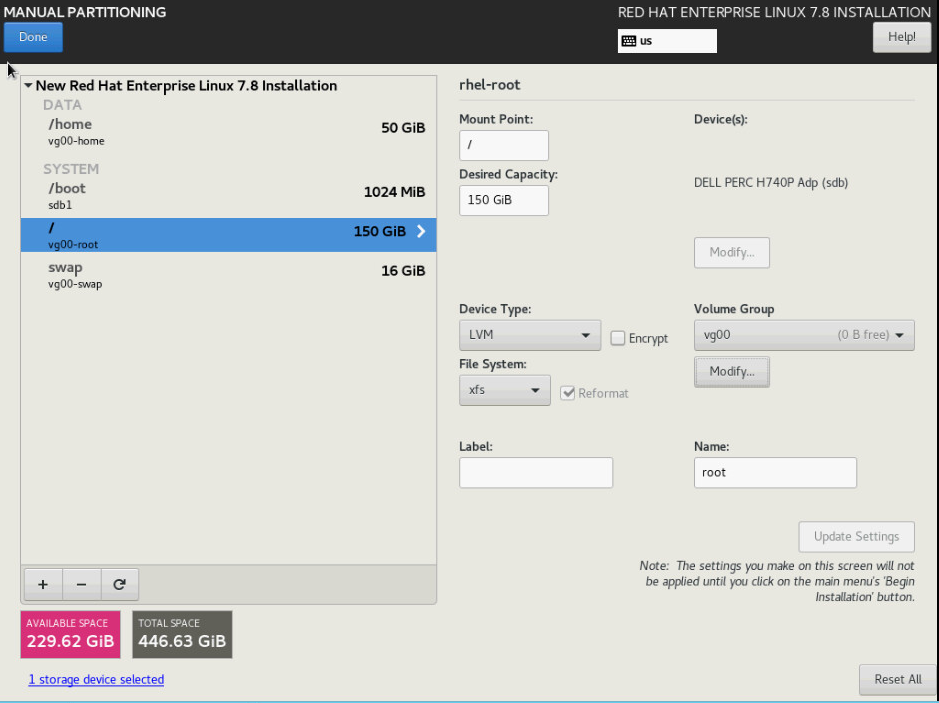Click the Help! button
This screenshot has width=939, height=703.
[901, 37]
